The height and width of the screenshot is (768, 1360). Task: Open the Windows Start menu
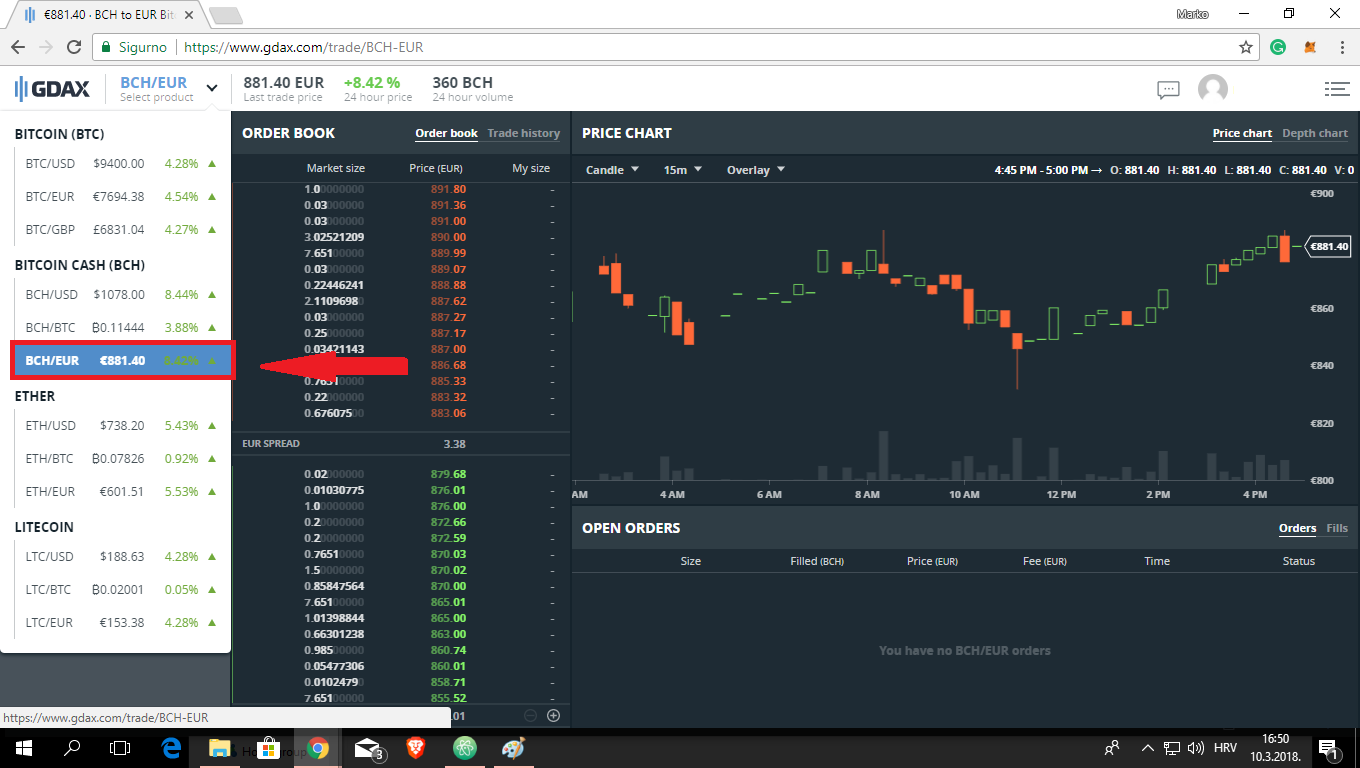click(22, 748)
